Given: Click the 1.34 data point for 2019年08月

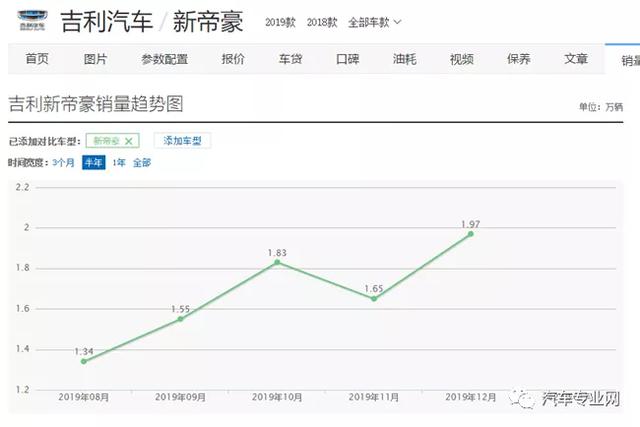Looking at the screenshot, I should (84, 361).
